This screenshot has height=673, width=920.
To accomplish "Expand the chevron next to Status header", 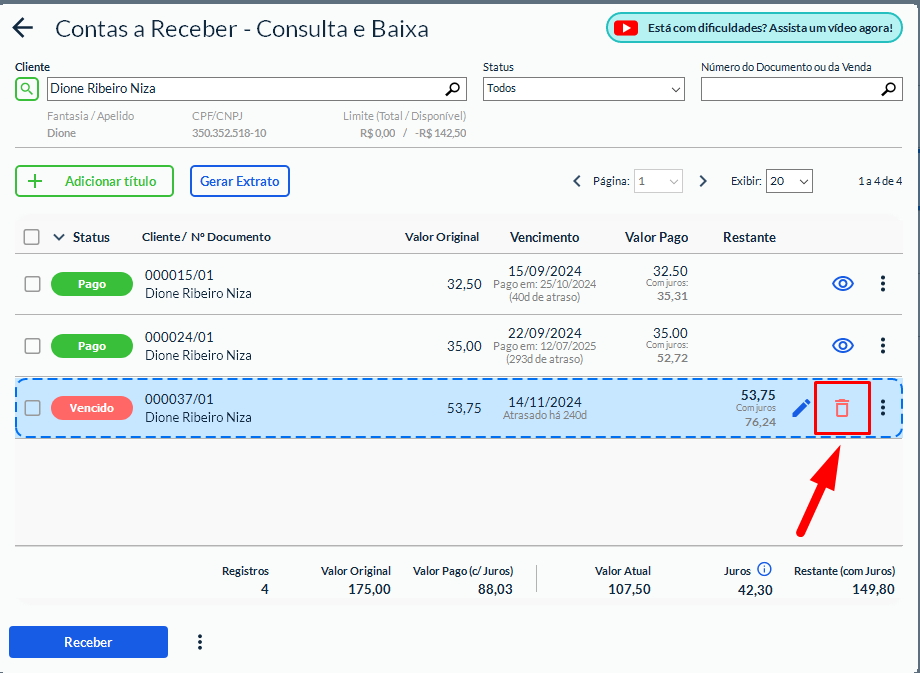I will [x=58, y=237].
